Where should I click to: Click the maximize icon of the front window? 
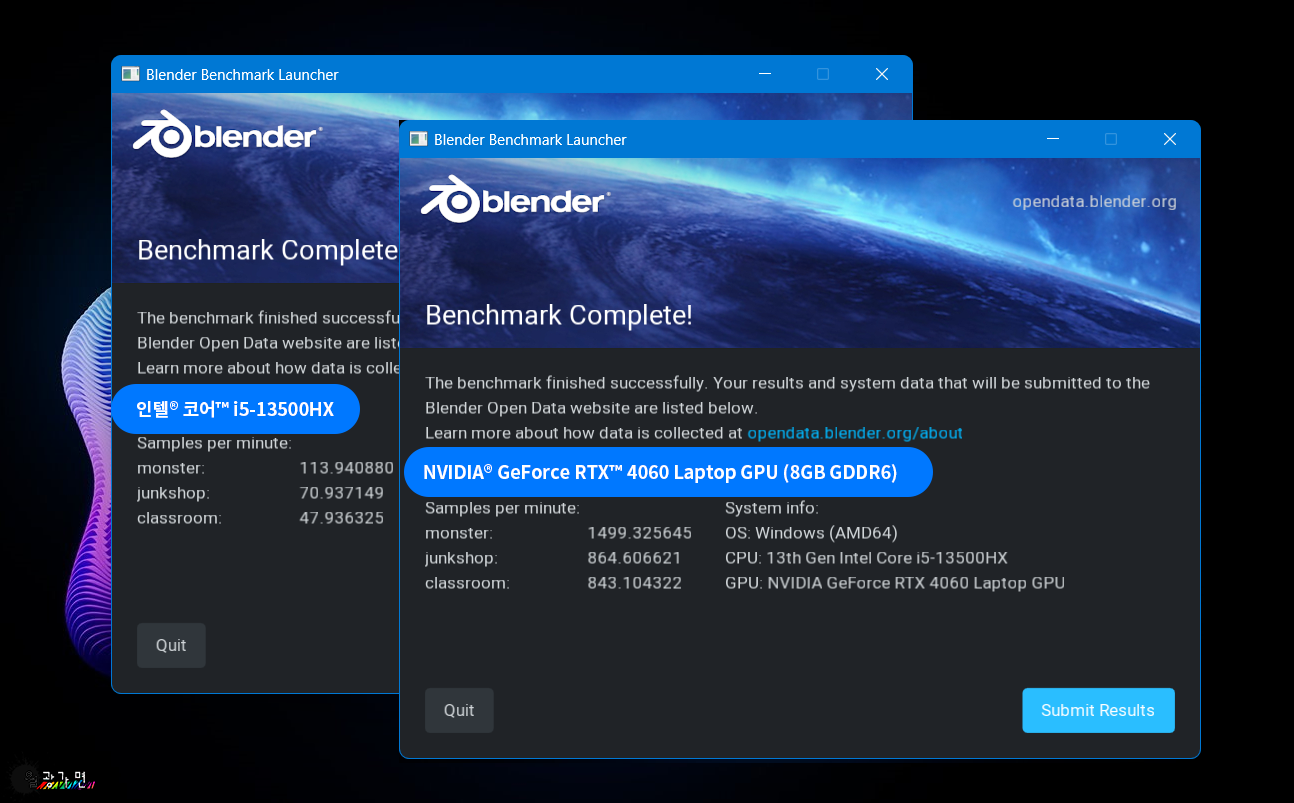click(x=1111, y=139)
